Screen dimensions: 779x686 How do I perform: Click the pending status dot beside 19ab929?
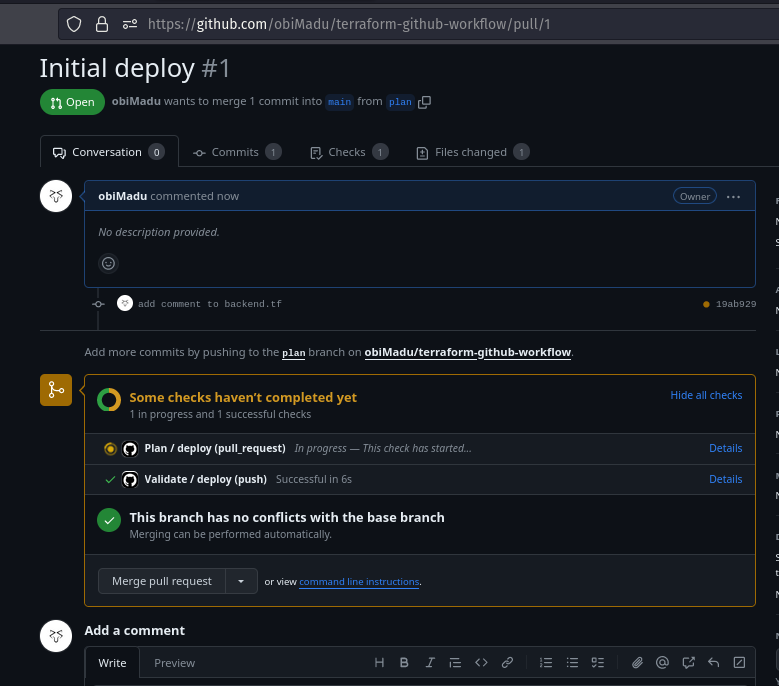click(706, 305)
